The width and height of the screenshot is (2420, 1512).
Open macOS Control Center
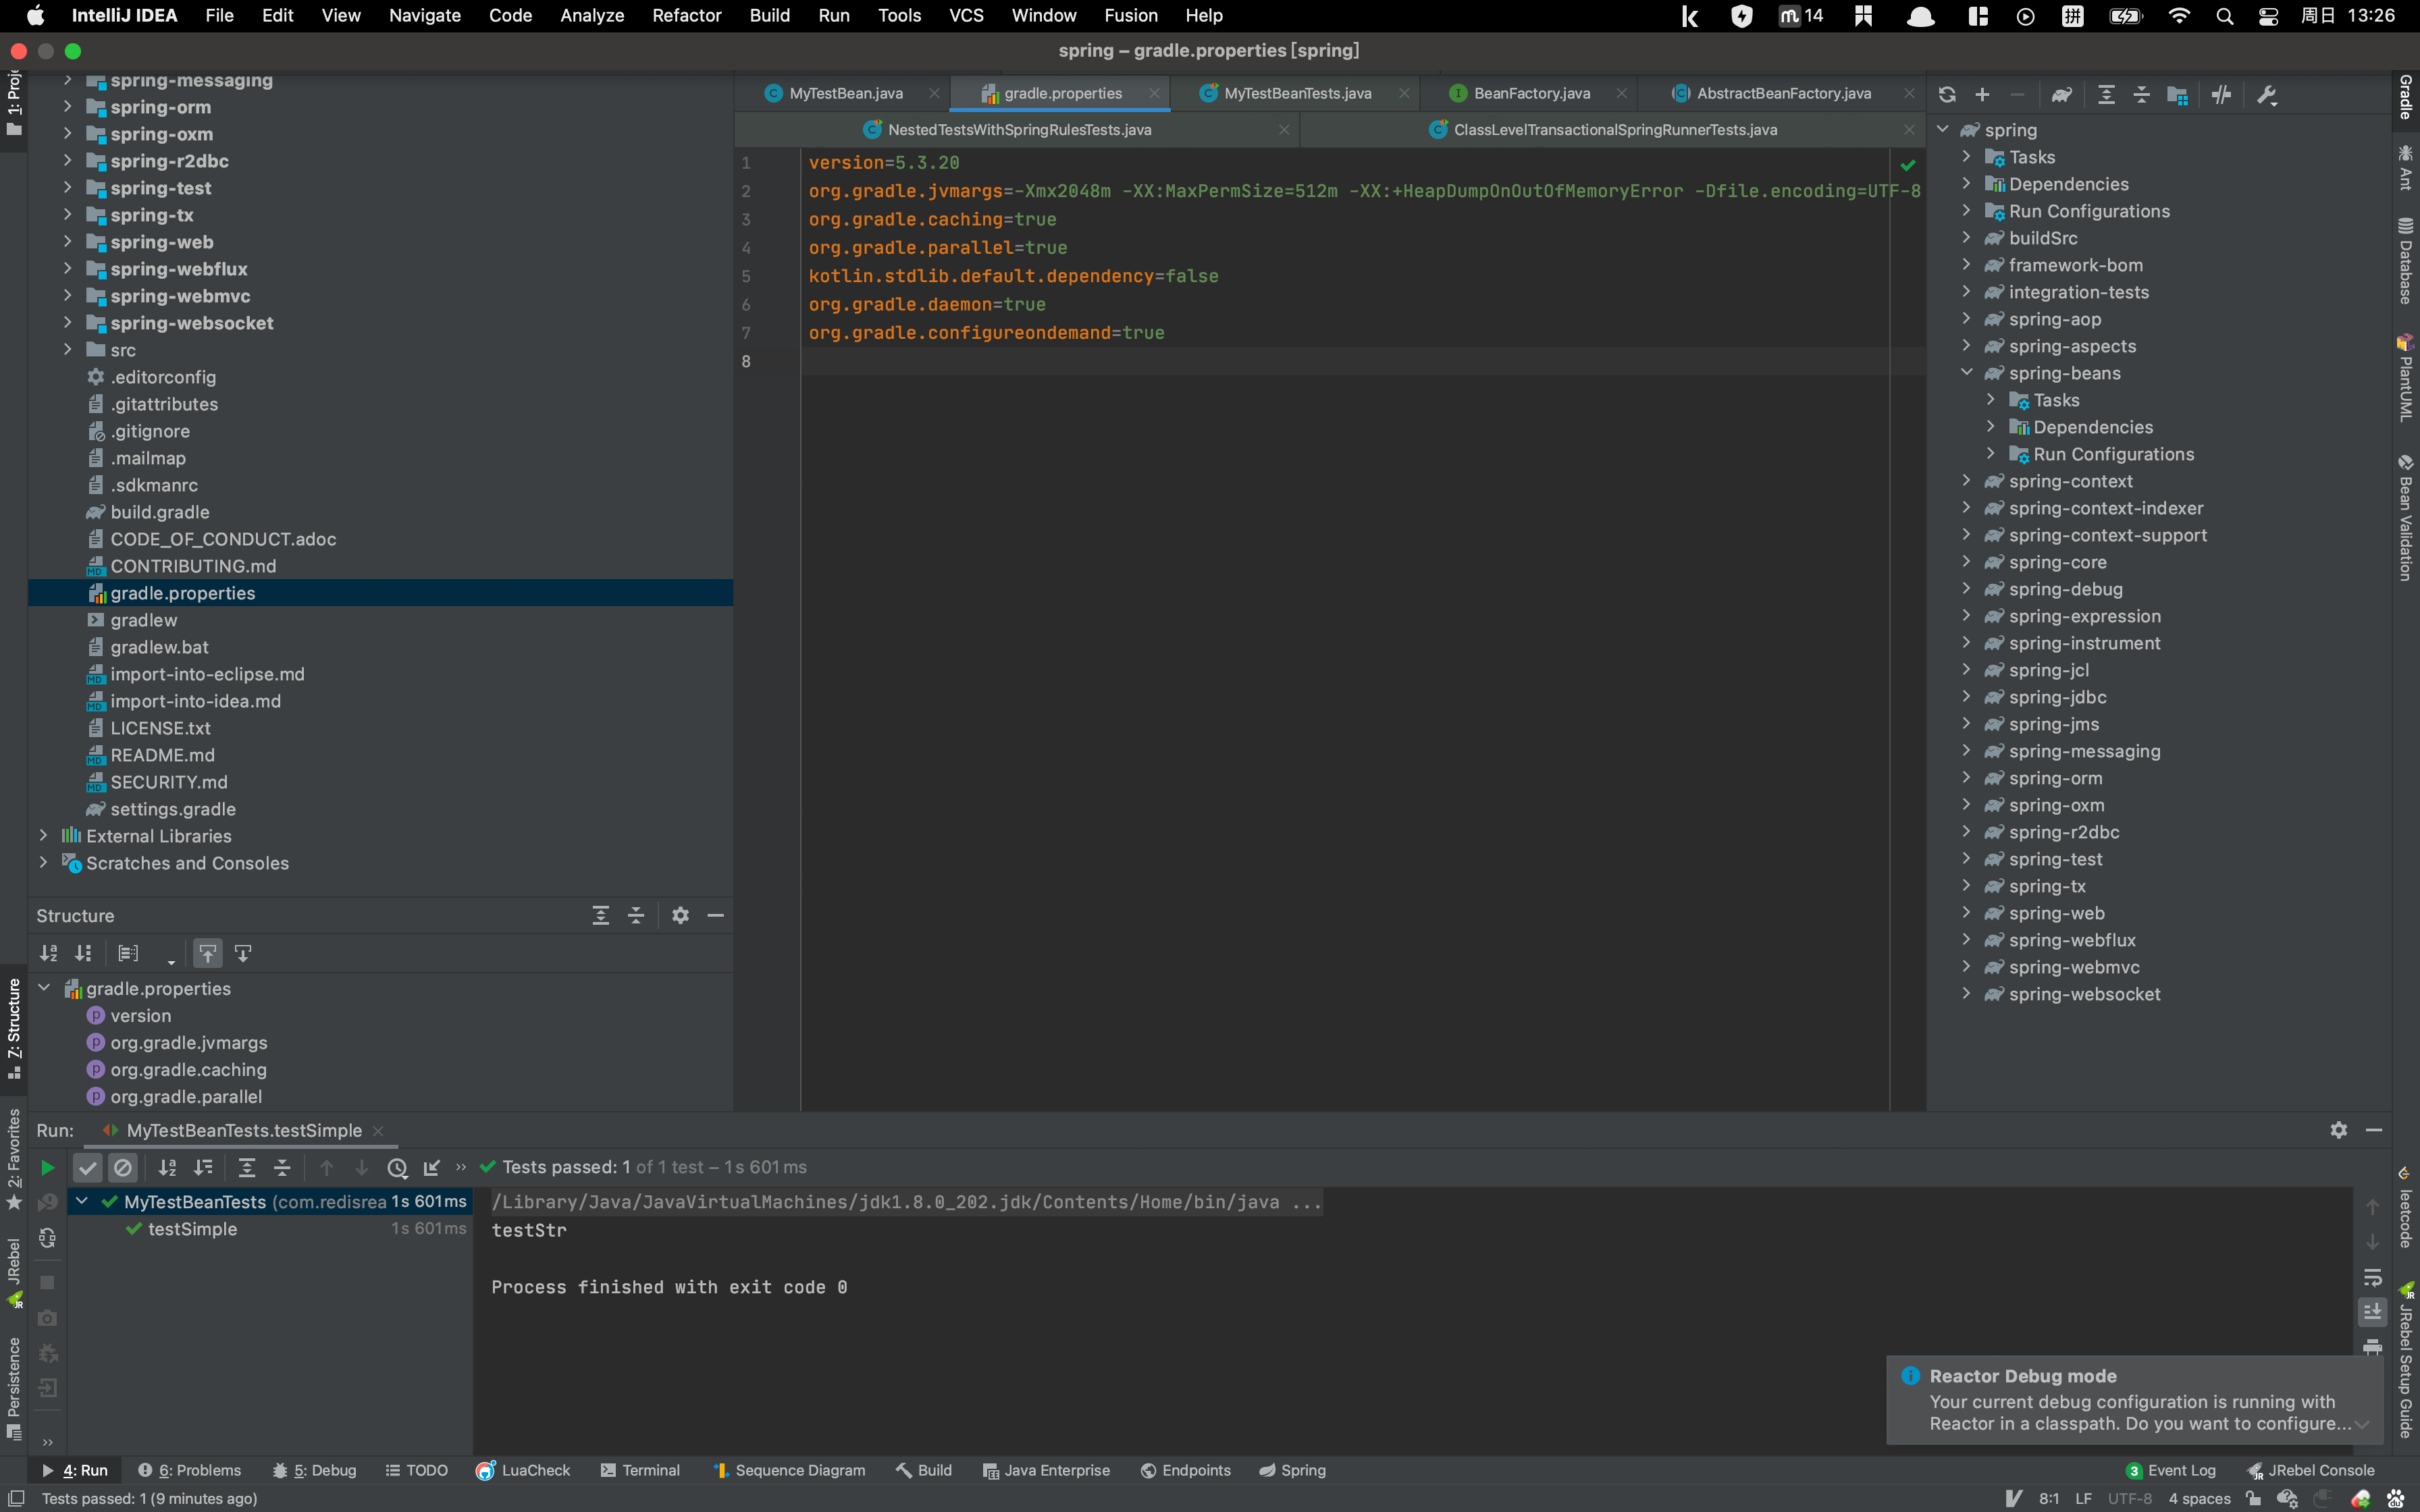point(2268,16)
